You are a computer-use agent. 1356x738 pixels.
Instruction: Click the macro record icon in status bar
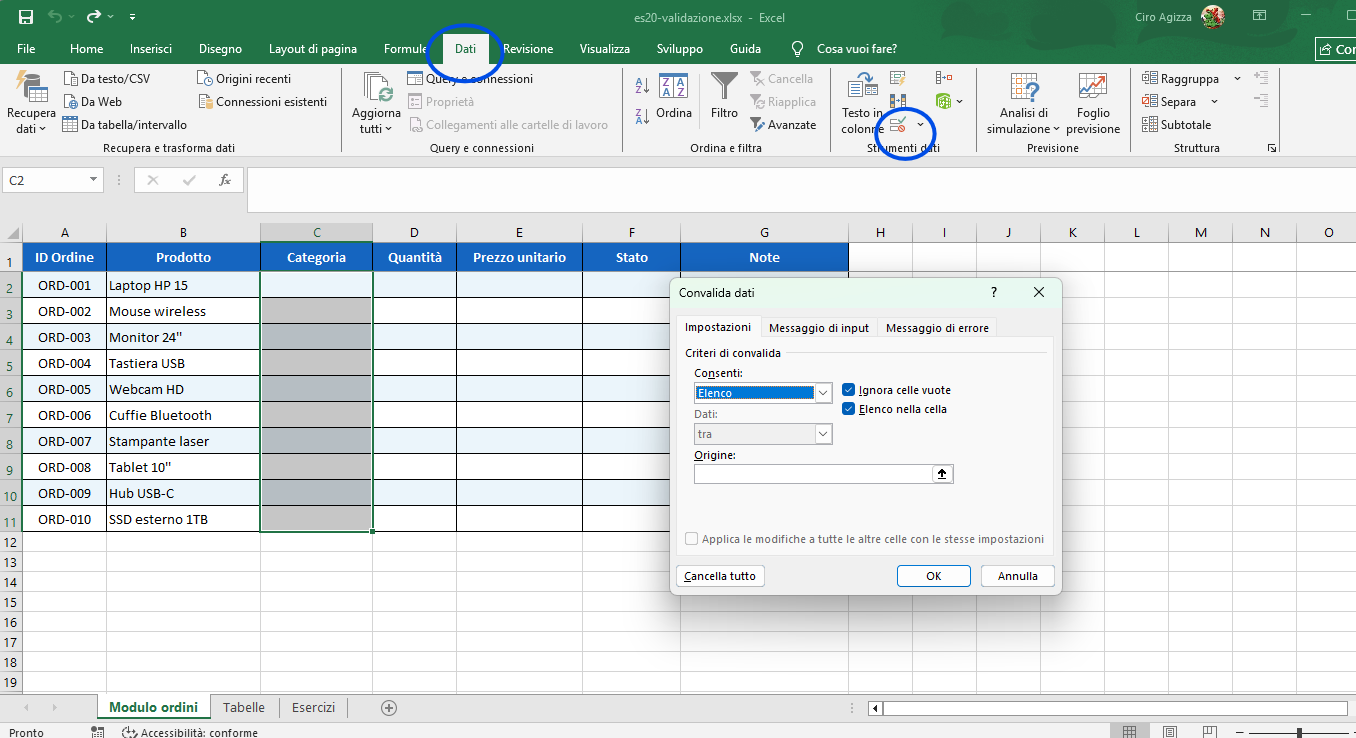(x=97, y=732)
